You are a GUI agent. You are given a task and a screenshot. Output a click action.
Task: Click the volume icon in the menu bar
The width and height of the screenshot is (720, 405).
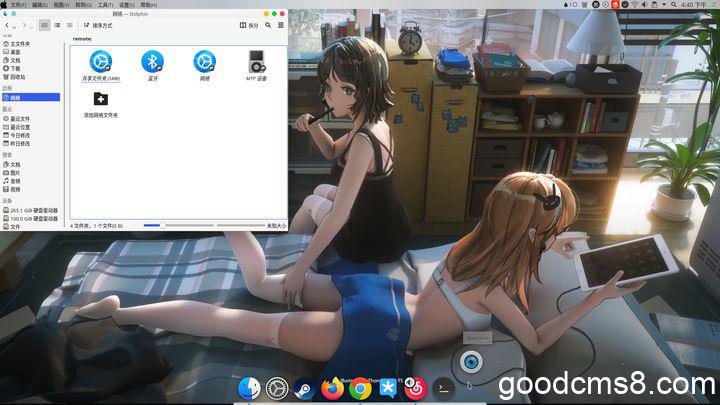(x=644, y=5)
